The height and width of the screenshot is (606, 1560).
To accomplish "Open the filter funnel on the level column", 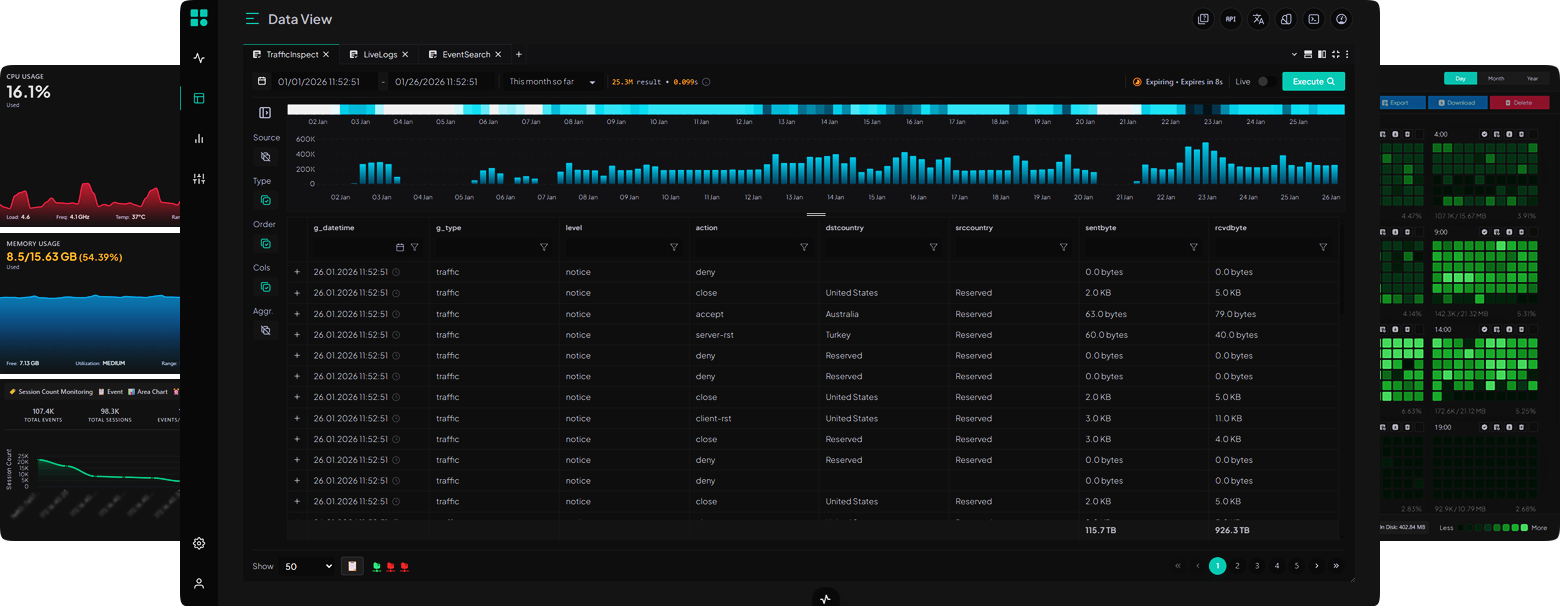I will pos(674,246).
